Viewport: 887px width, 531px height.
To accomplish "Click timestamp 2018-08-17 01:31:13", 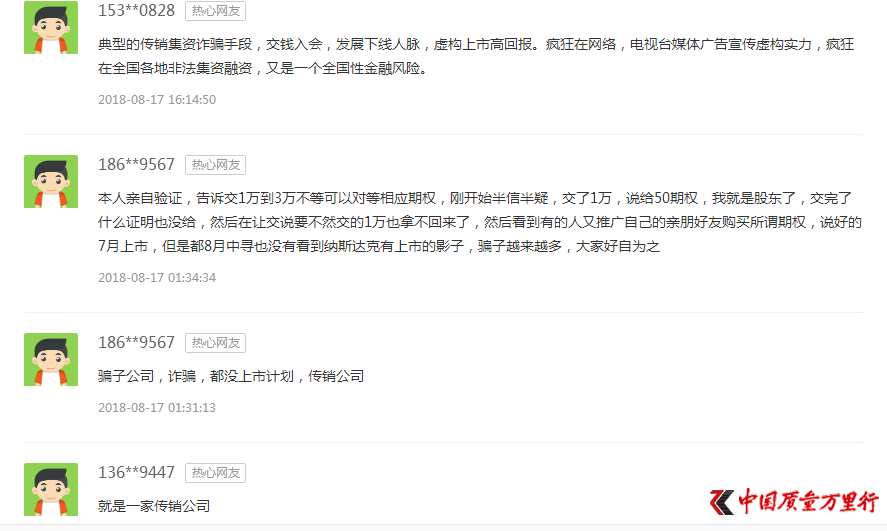I will tap(157, 408).
